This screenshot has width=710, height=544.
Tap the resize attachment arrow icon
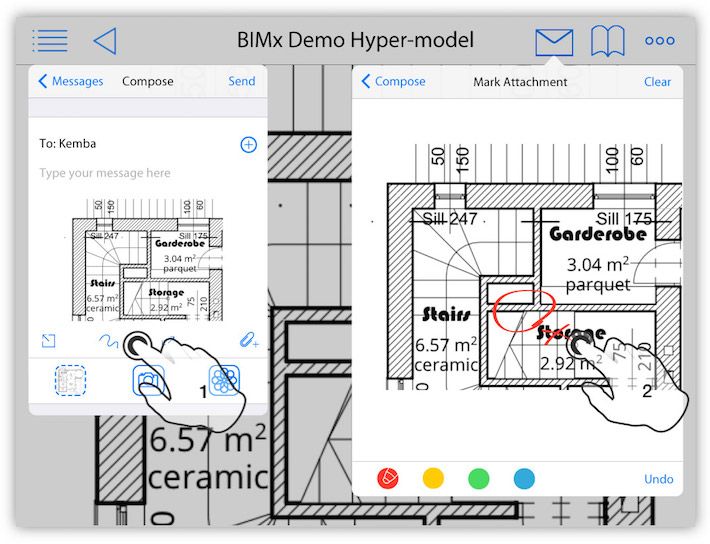tap(48, 342)
